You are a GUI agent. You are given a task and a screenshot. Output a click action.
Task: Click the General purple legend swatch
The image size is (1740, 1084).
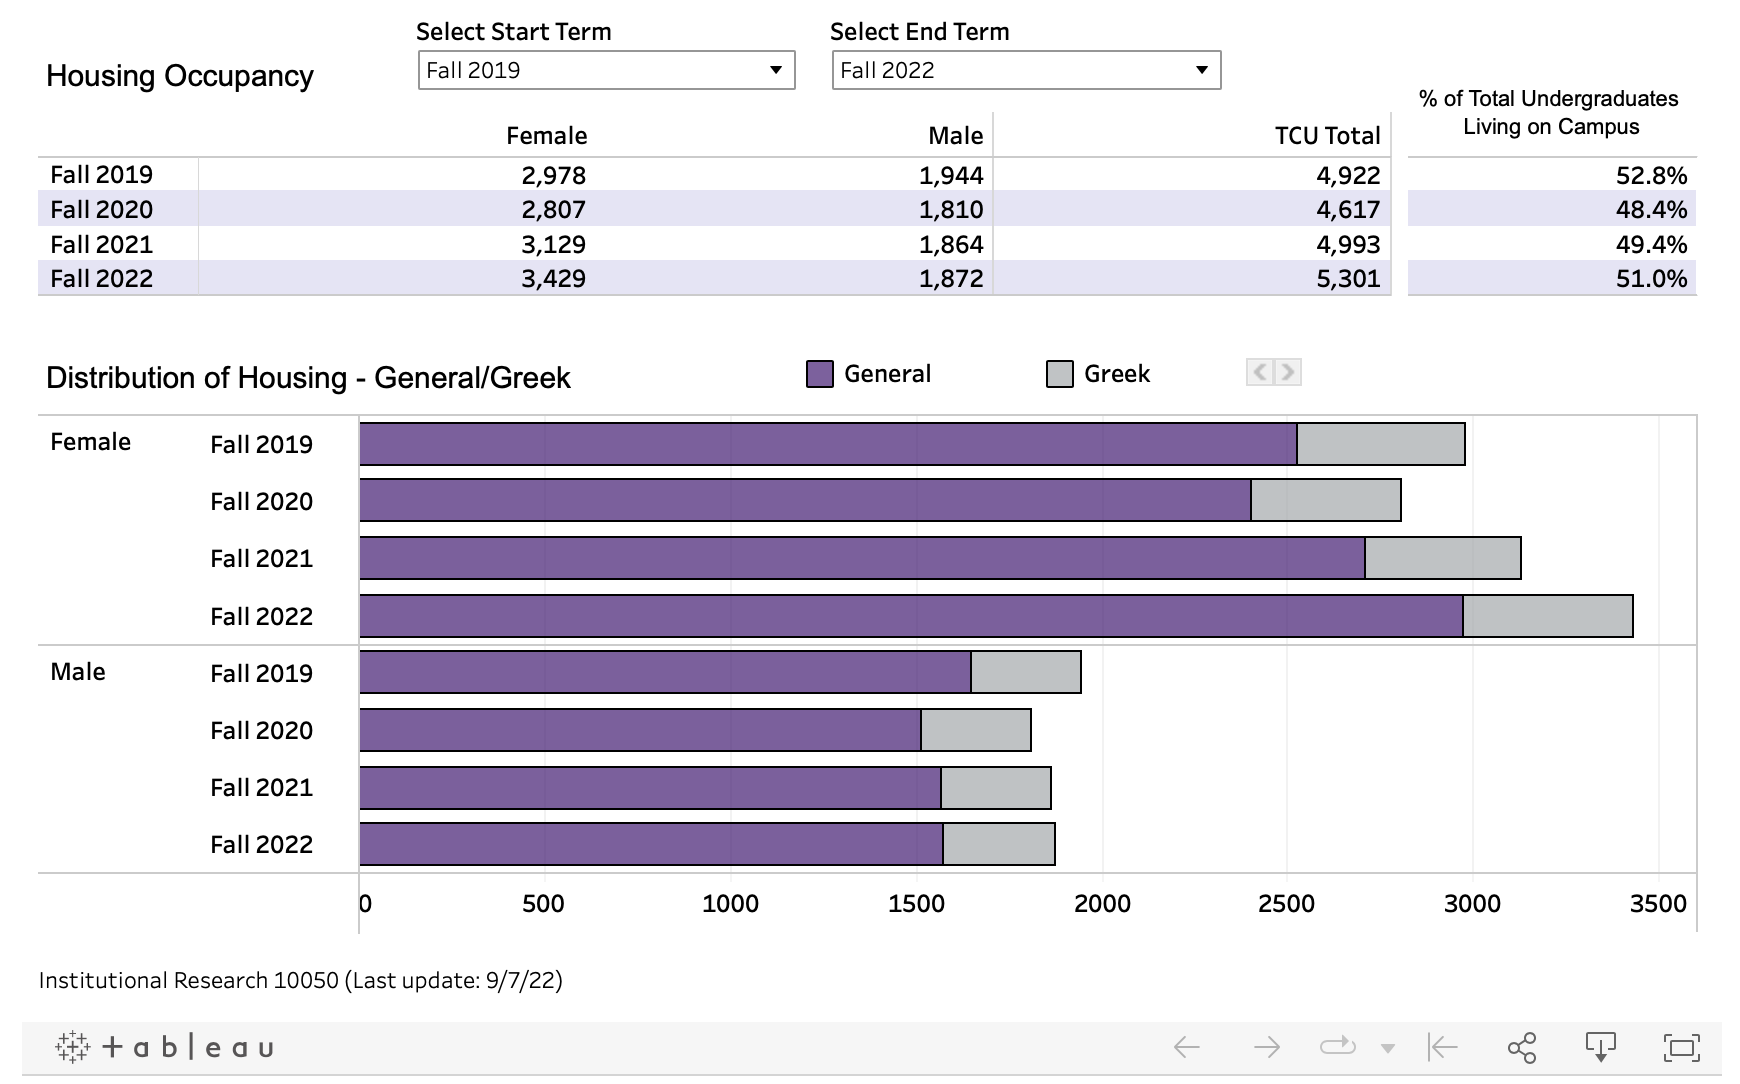820,374
